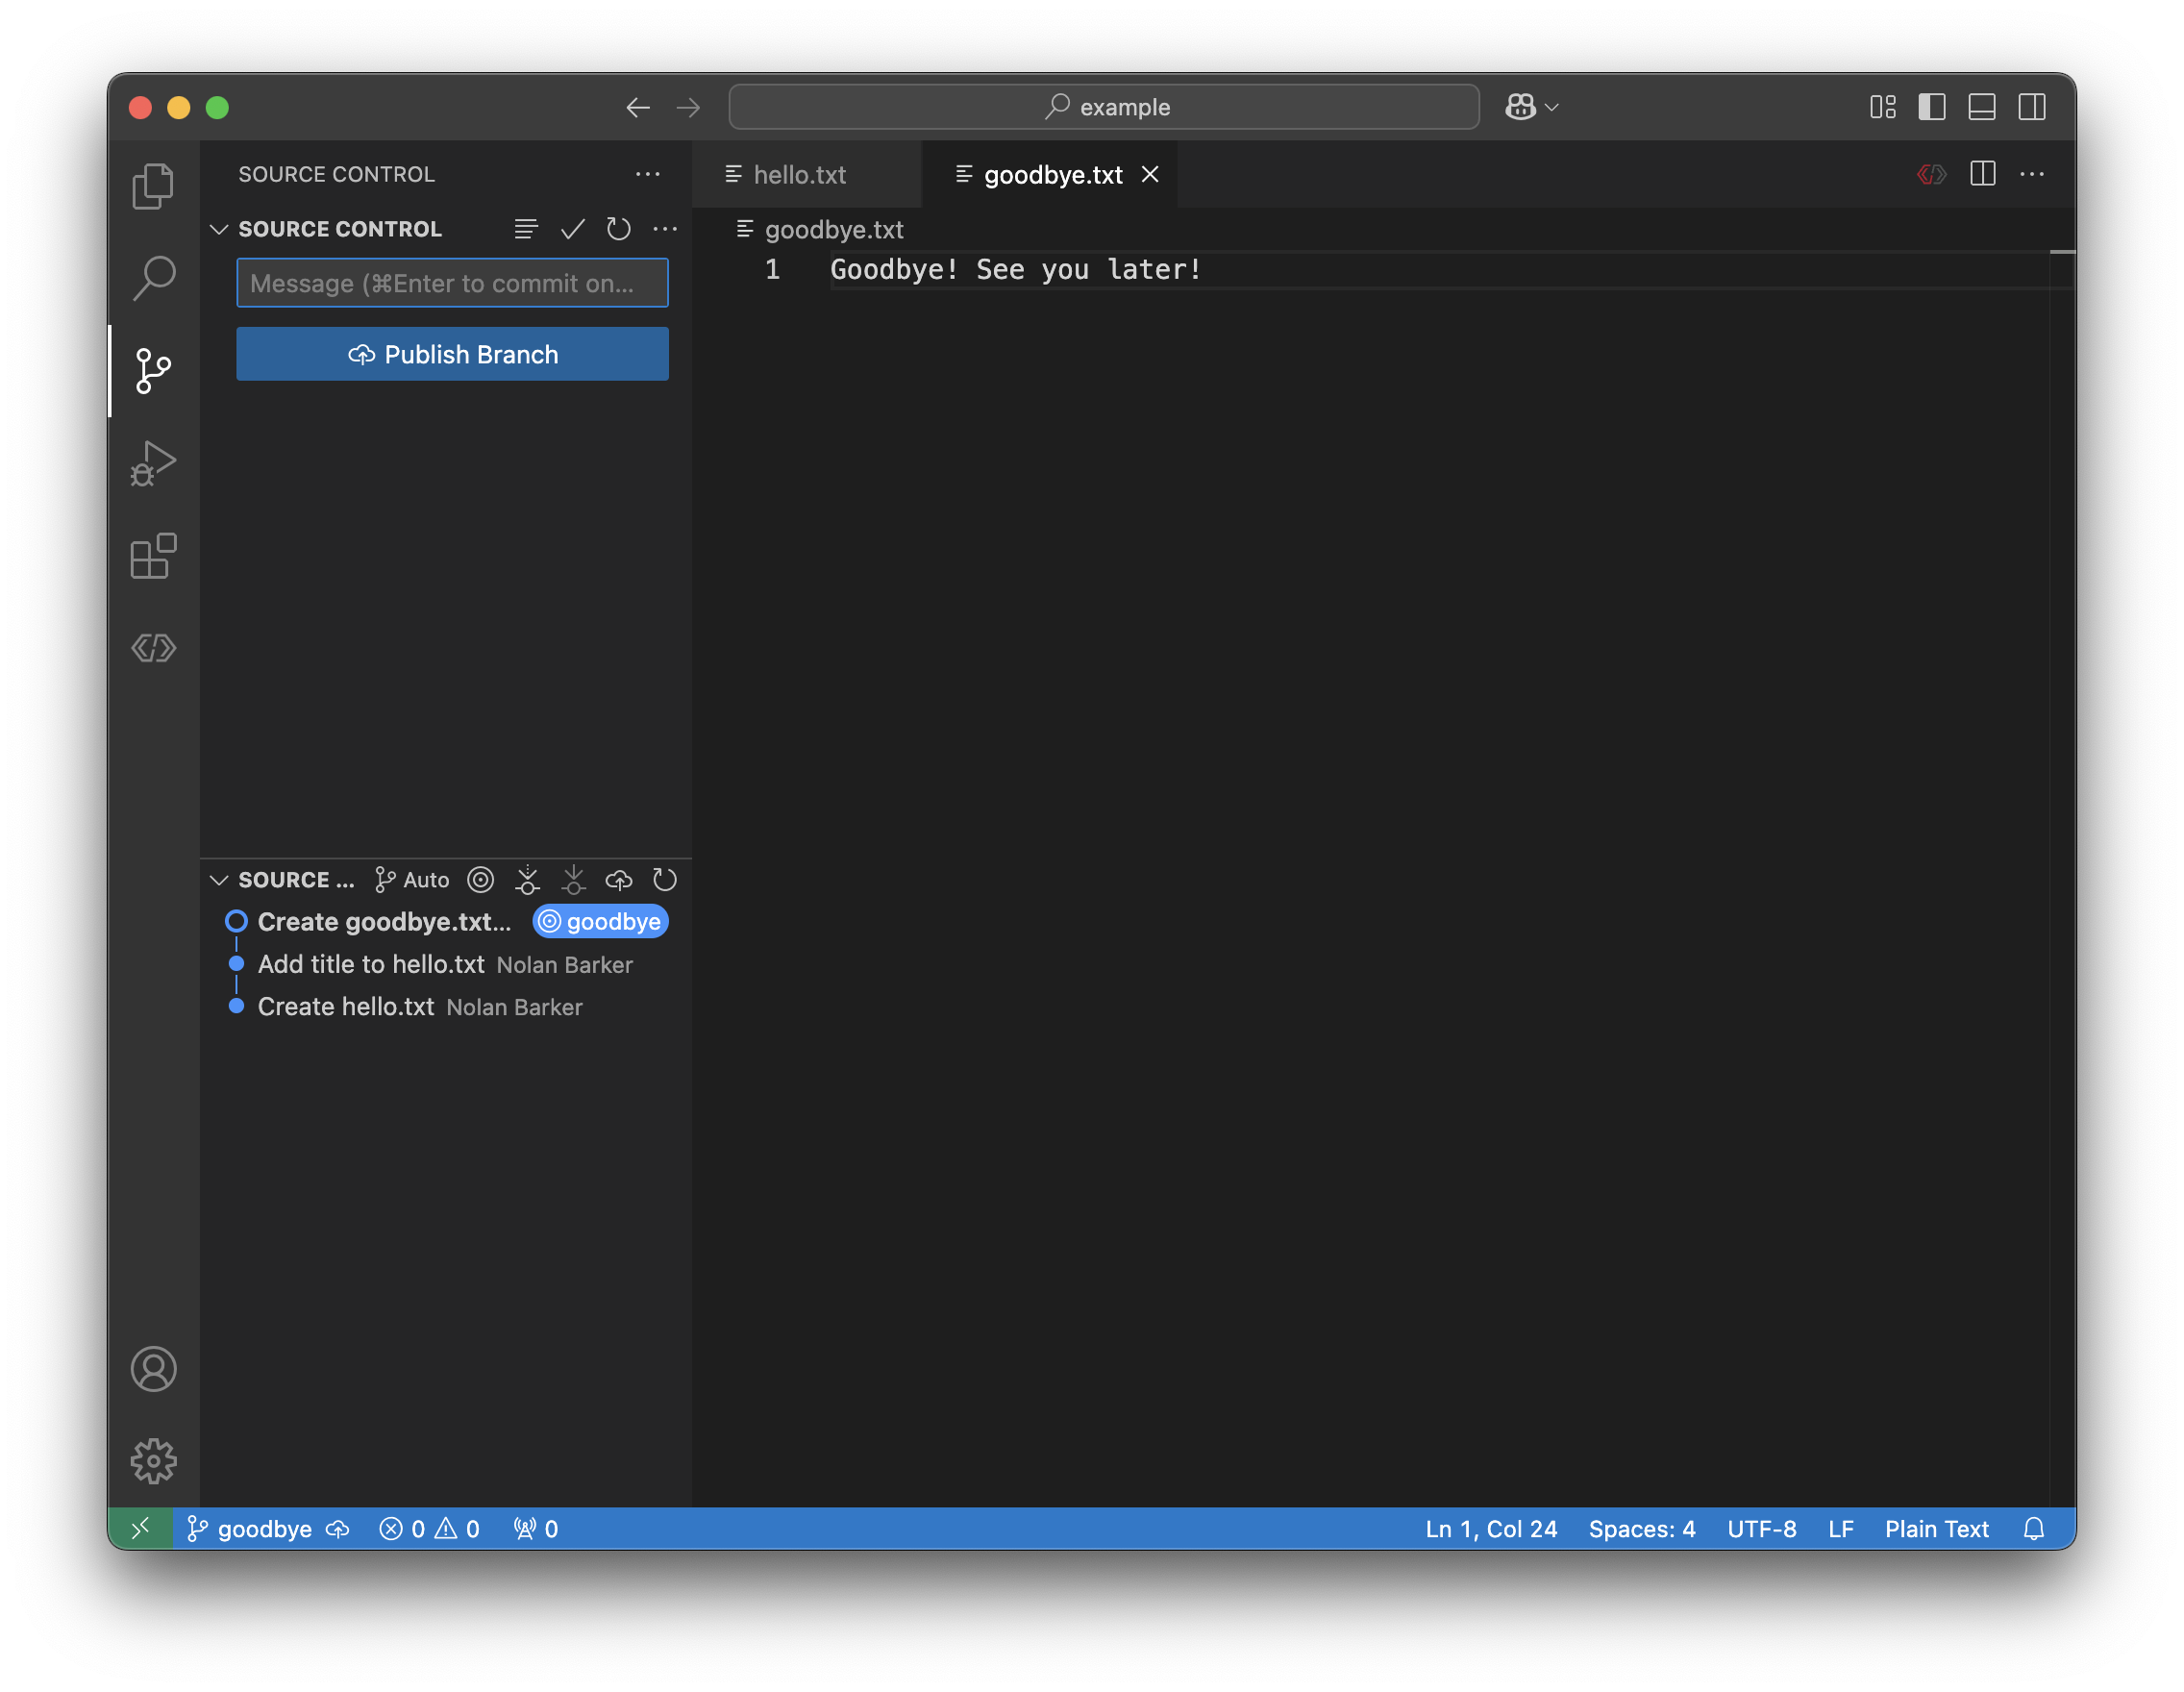The width and height of the screenshot is (2184, 1692).
Task: Go forward with the right arrow
Action: point(688,107)
